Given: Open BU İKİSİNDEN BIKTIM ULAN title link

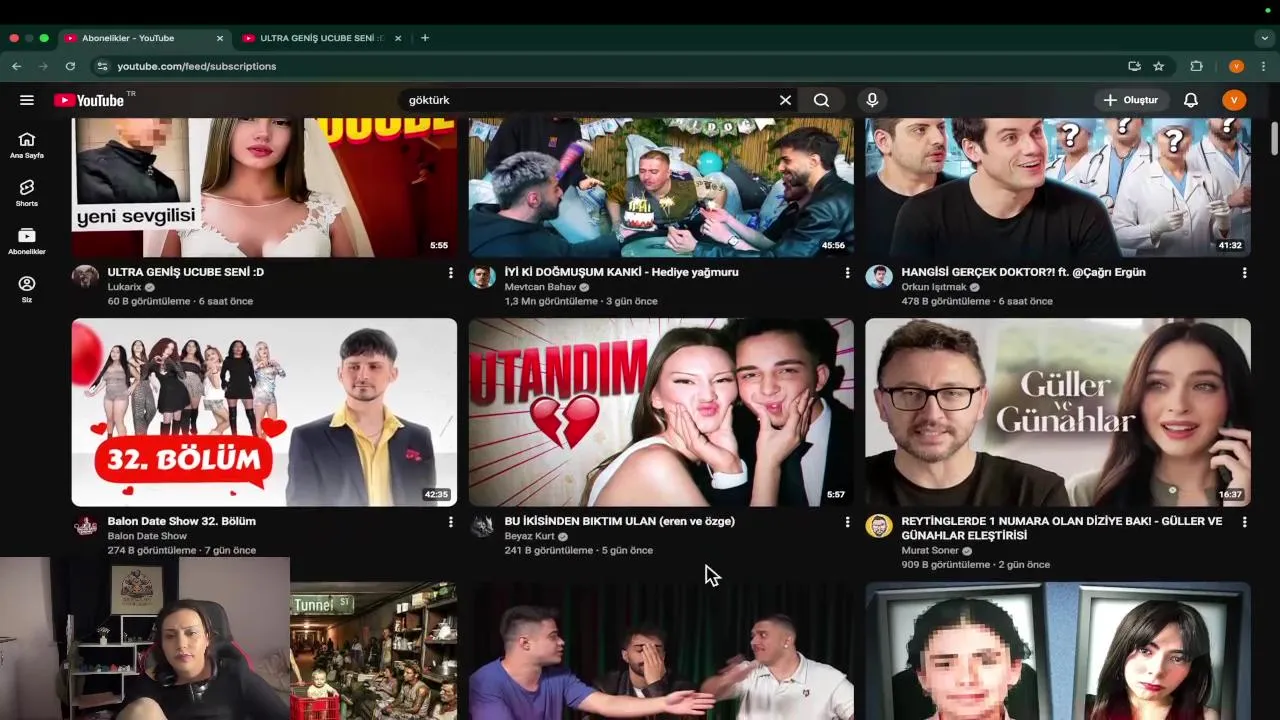Looking at the screenshot, I should 619,521.
